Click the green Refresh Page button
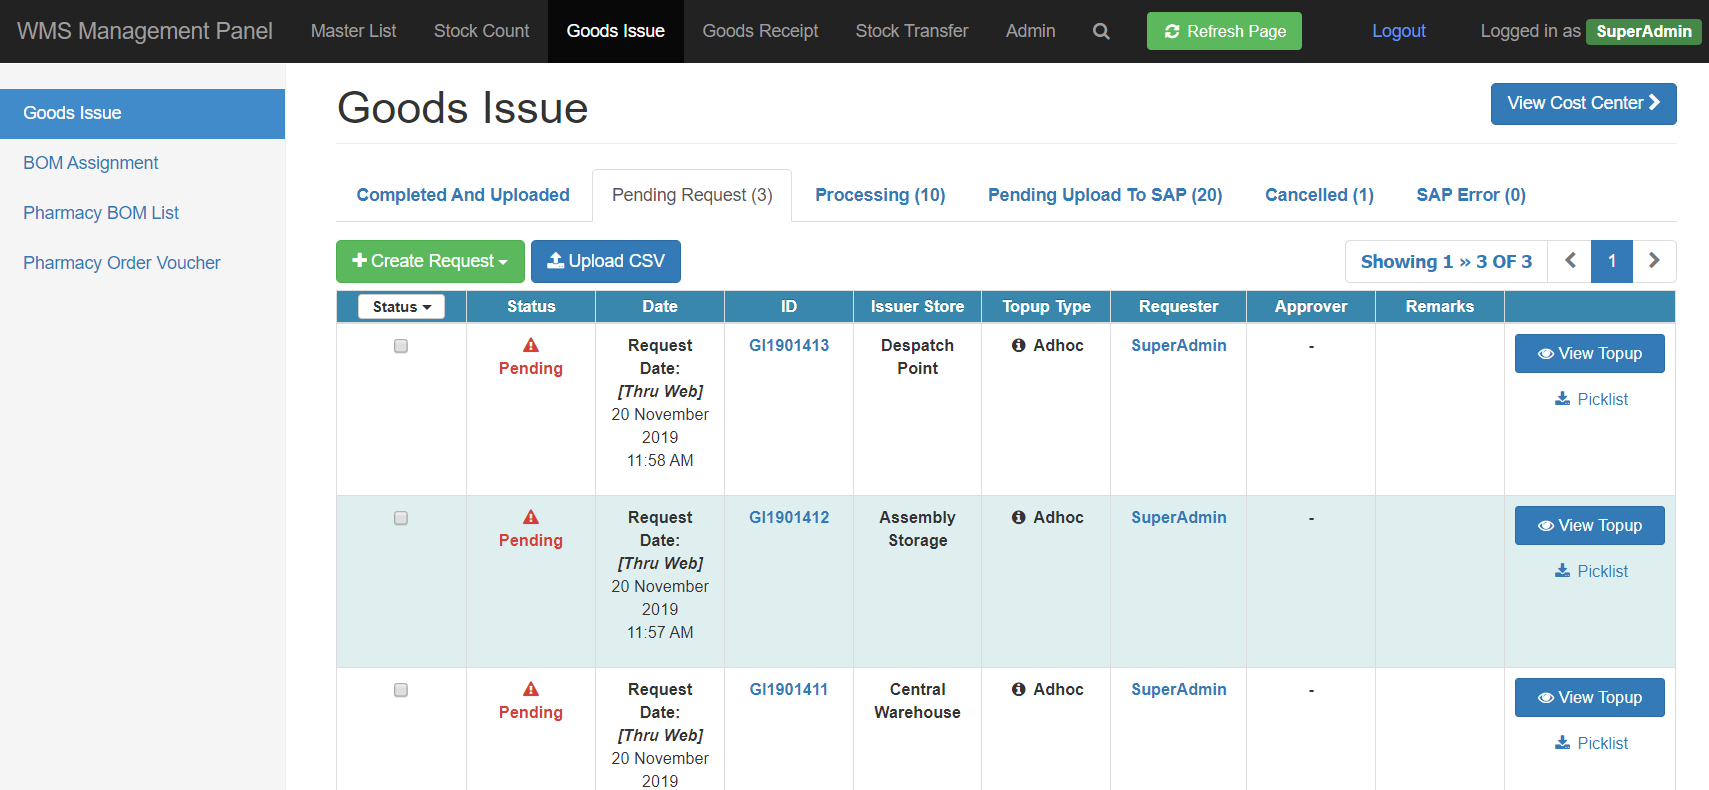Viewport: 1709px width, 790px height. [x=1224, y=31]
